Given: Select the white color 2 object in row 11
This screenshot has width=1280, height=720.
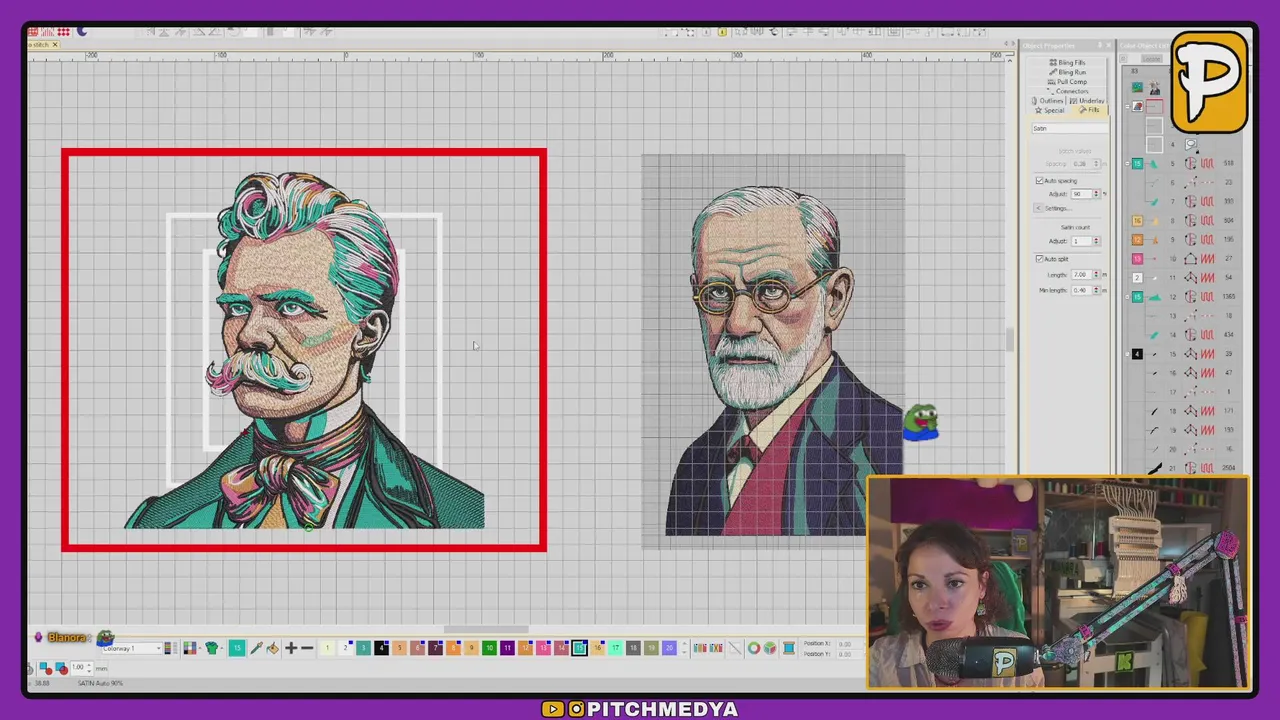Looking at the screenshot, I should [x=1137, y=277].
